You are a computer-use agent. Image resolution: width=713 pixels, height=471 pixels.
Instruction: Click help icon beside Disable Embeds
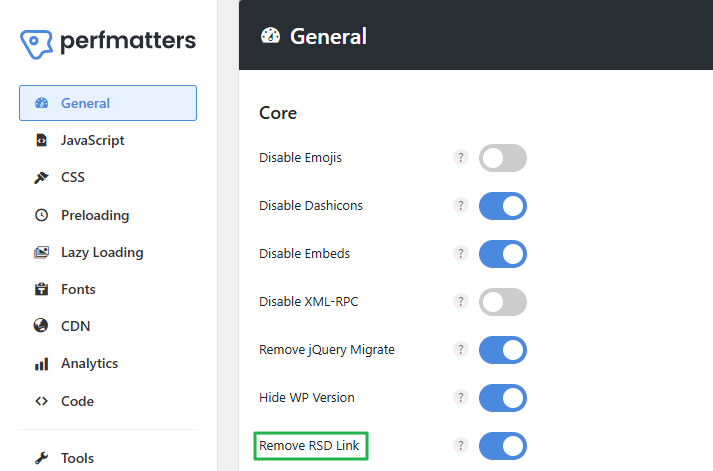(461, 254)
